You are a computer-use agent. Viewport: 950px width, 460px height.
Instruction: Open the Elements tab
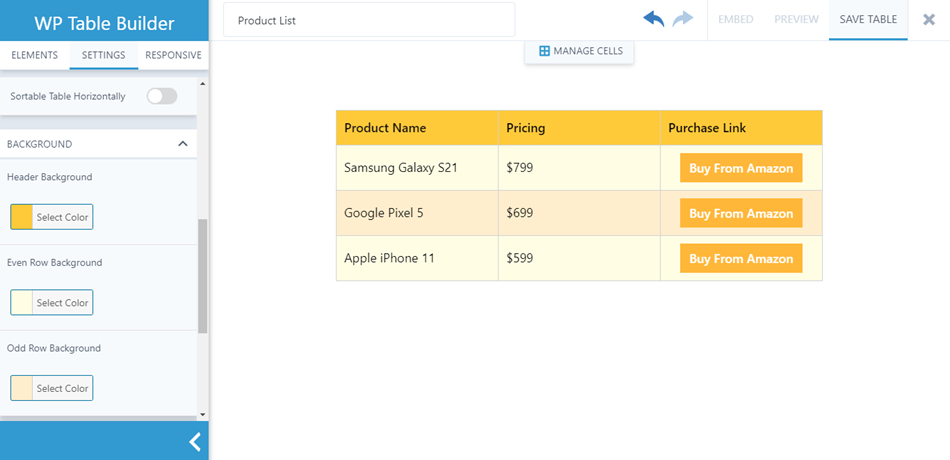35,55
